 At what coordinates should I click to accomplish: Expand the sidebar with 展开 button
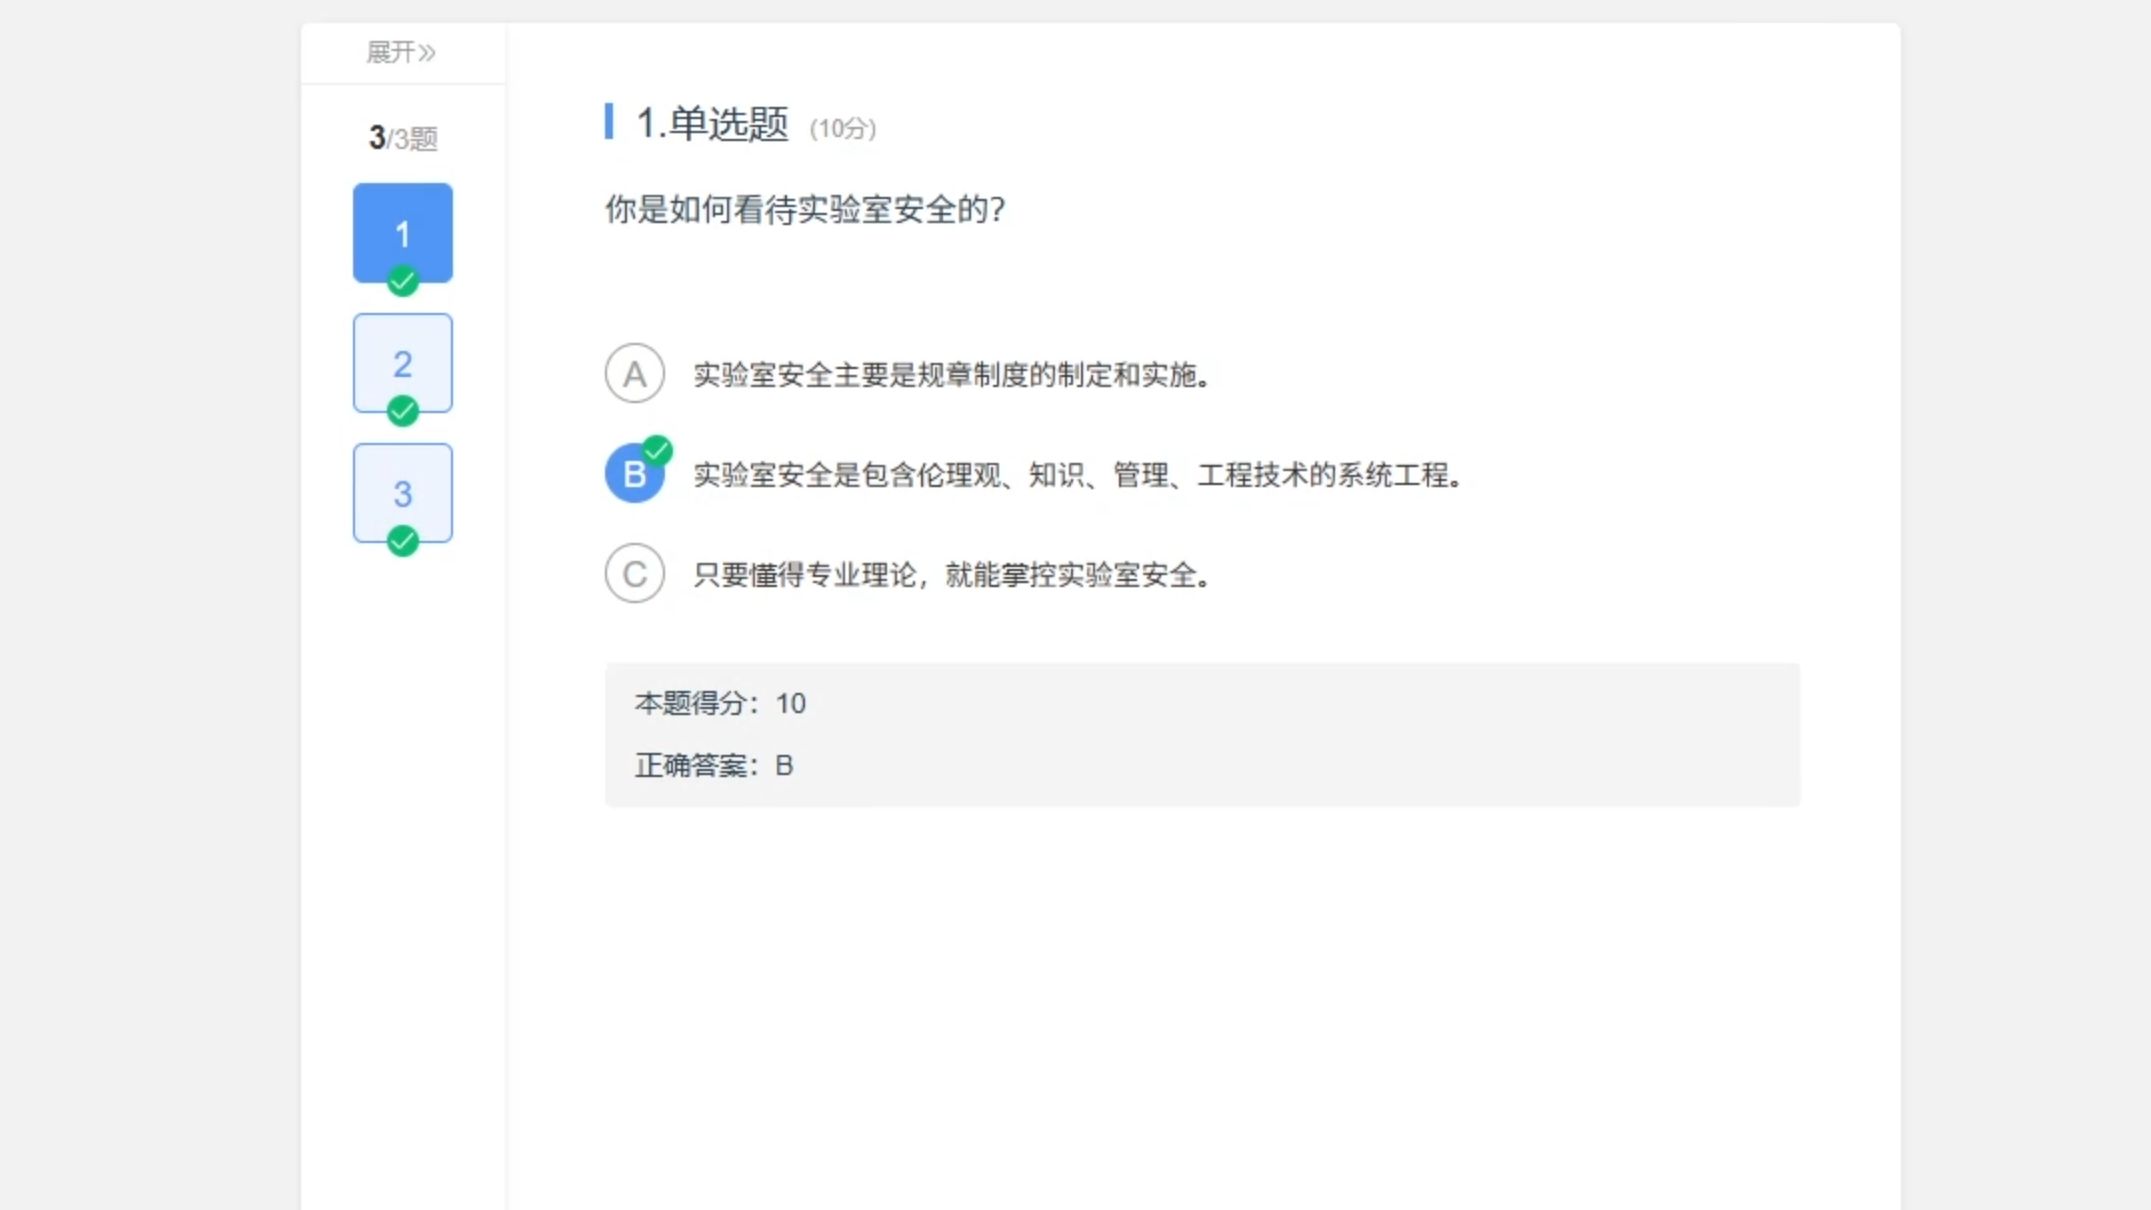[x=400, y=52]
